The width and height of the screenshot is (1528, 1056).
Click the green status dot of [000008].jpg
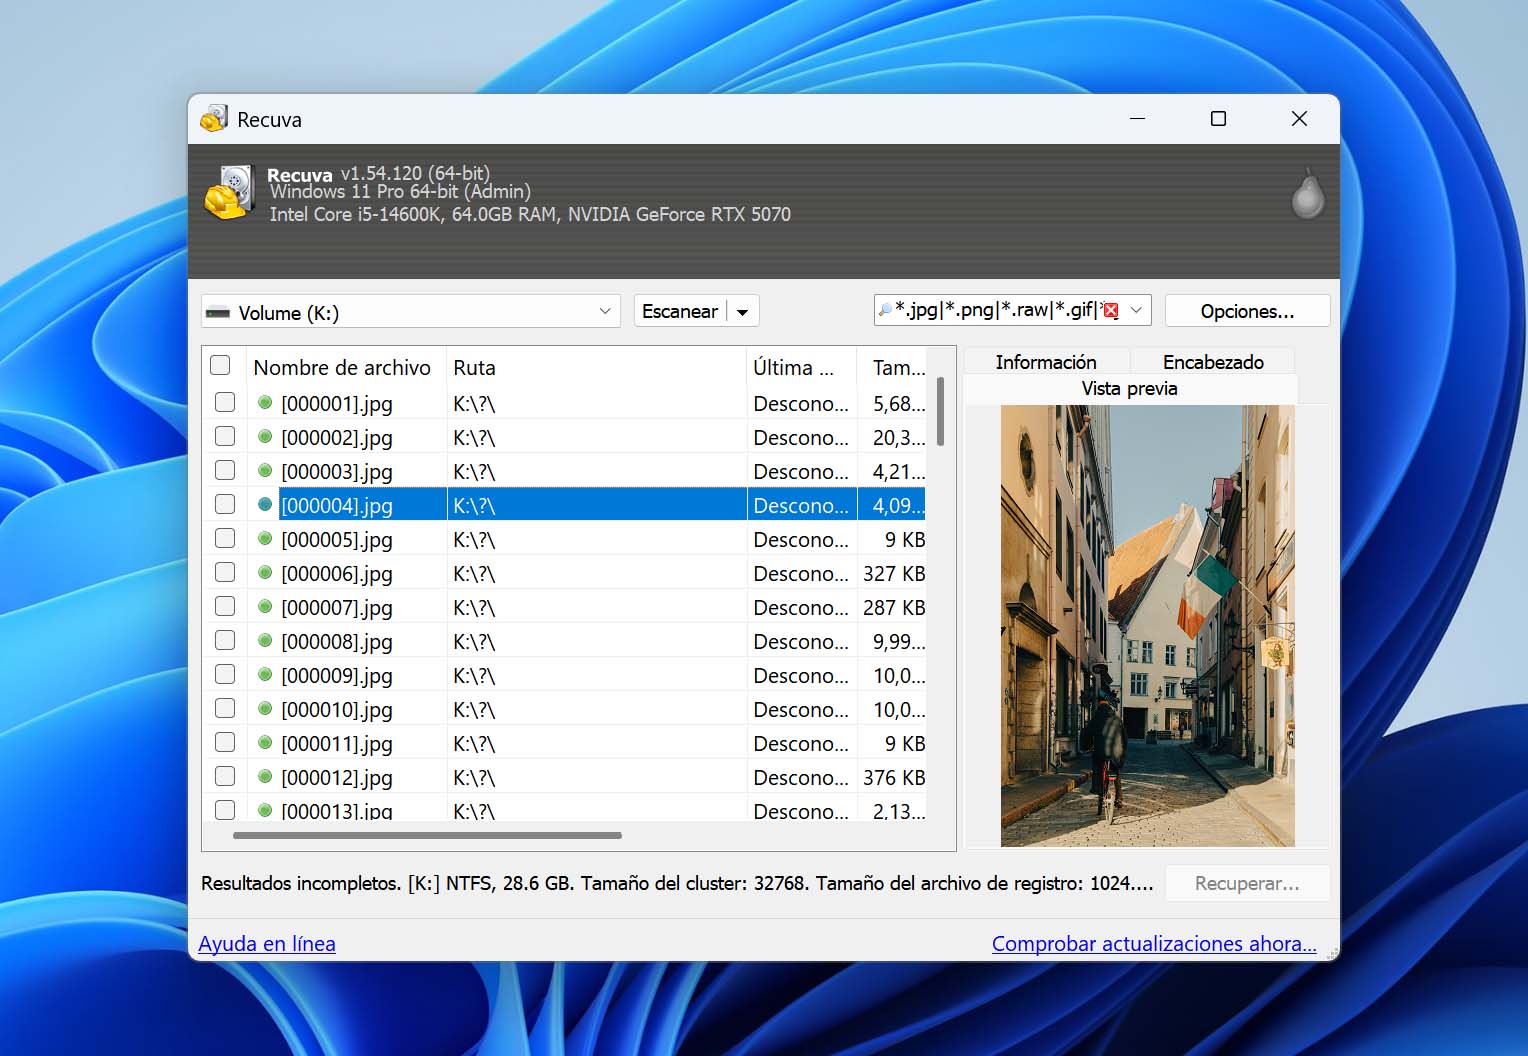[265, 641]
